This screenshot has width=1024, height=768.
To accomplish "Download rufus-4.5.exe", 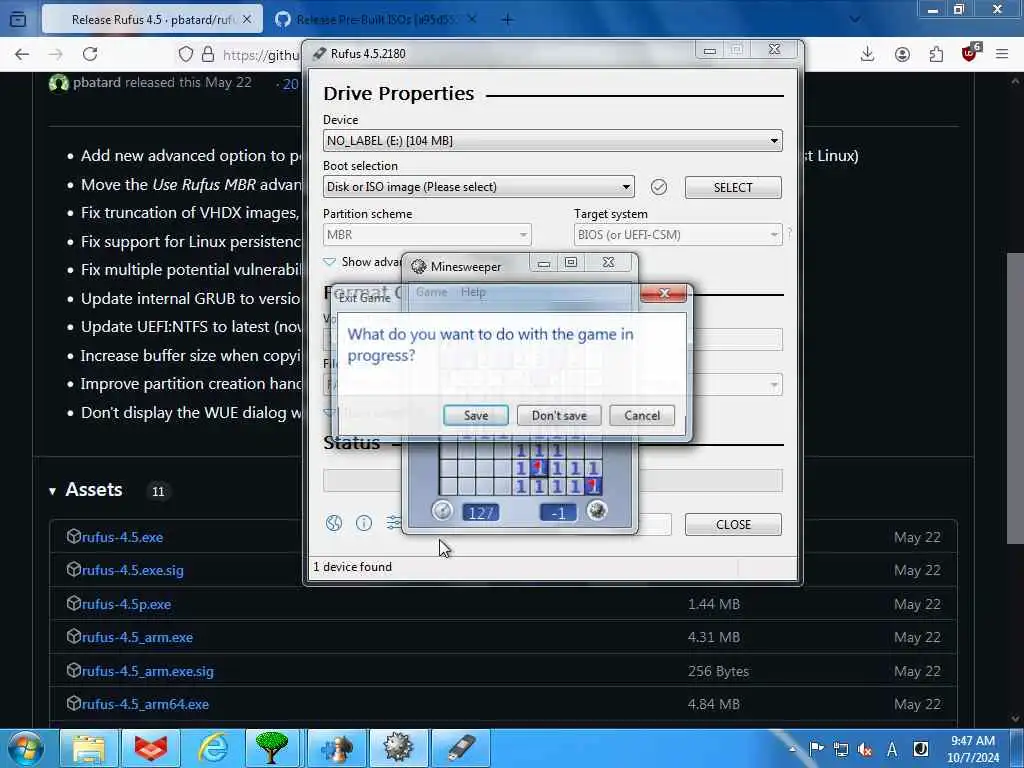I will click(x=122, y=537).
